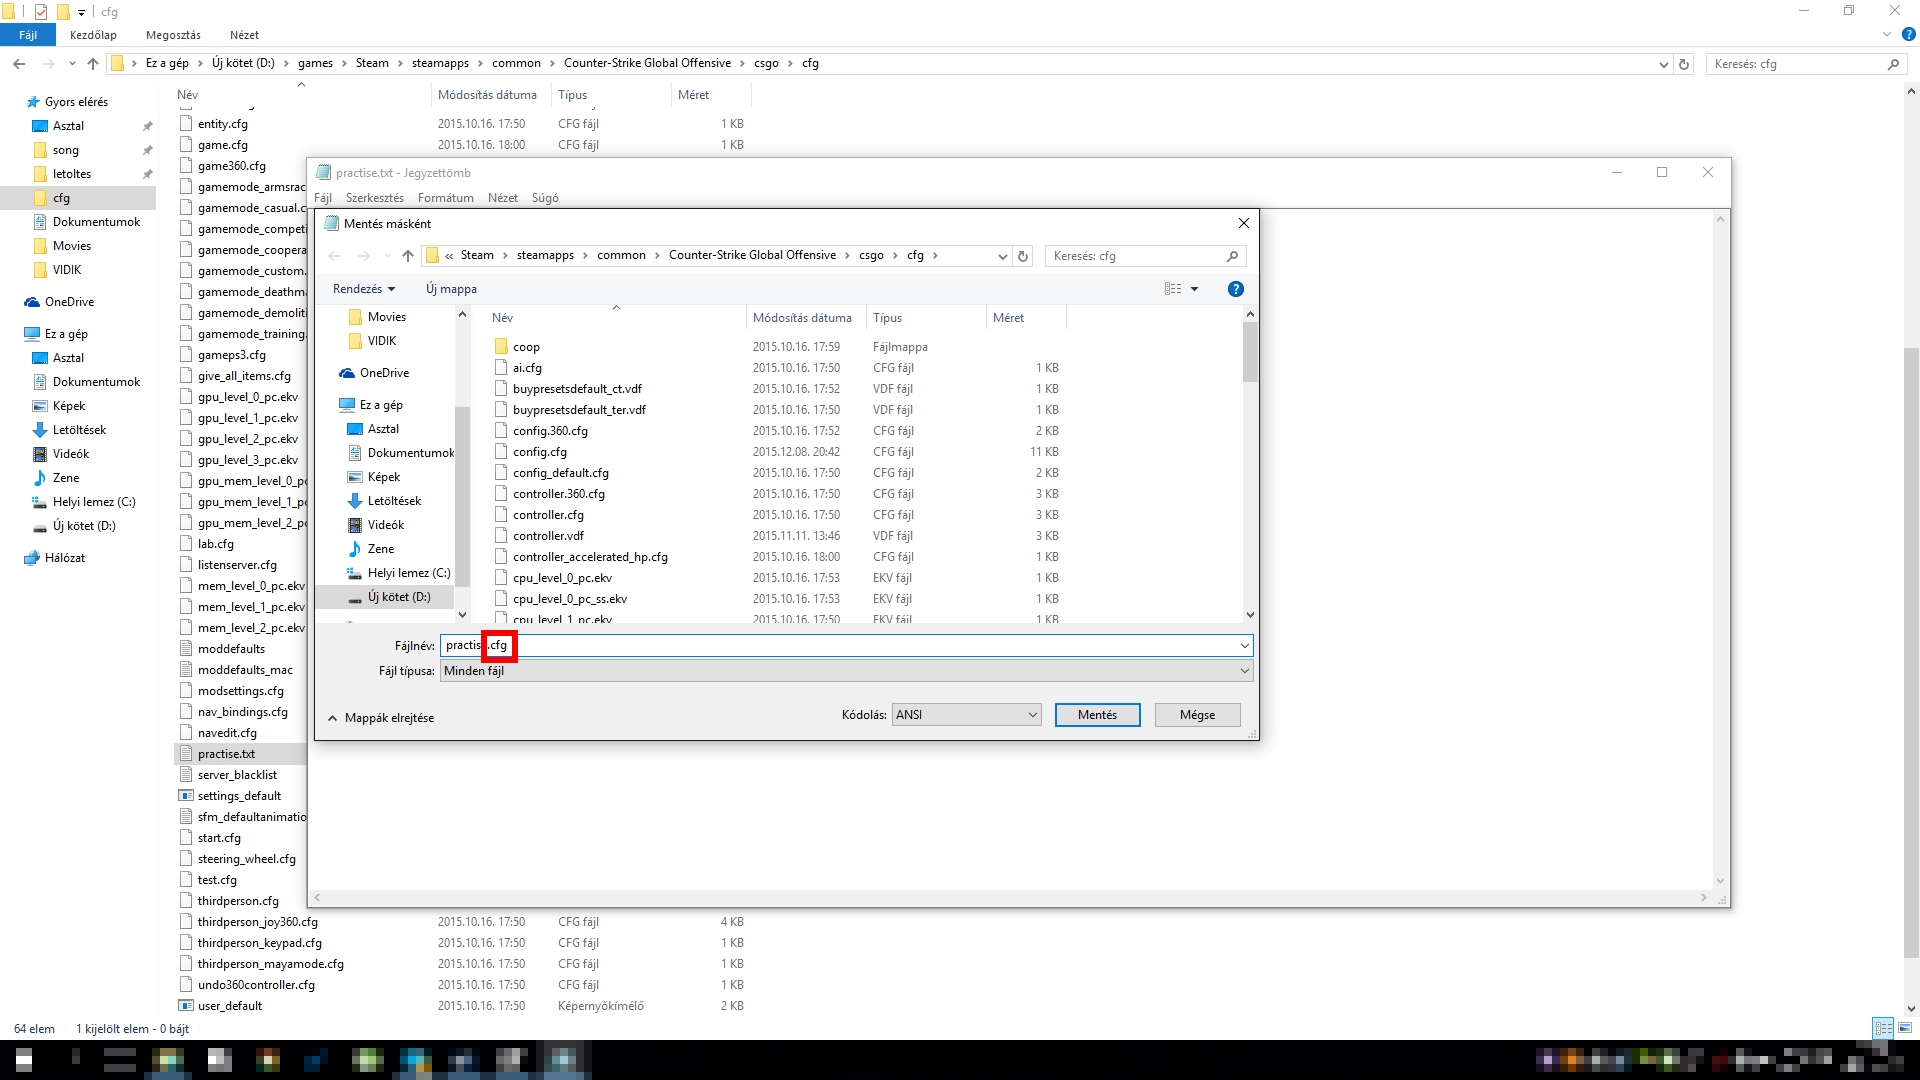Open the Kódolás ANSI encoding dropdown
Screen dimensions: 1920x1080
point(966,715)
